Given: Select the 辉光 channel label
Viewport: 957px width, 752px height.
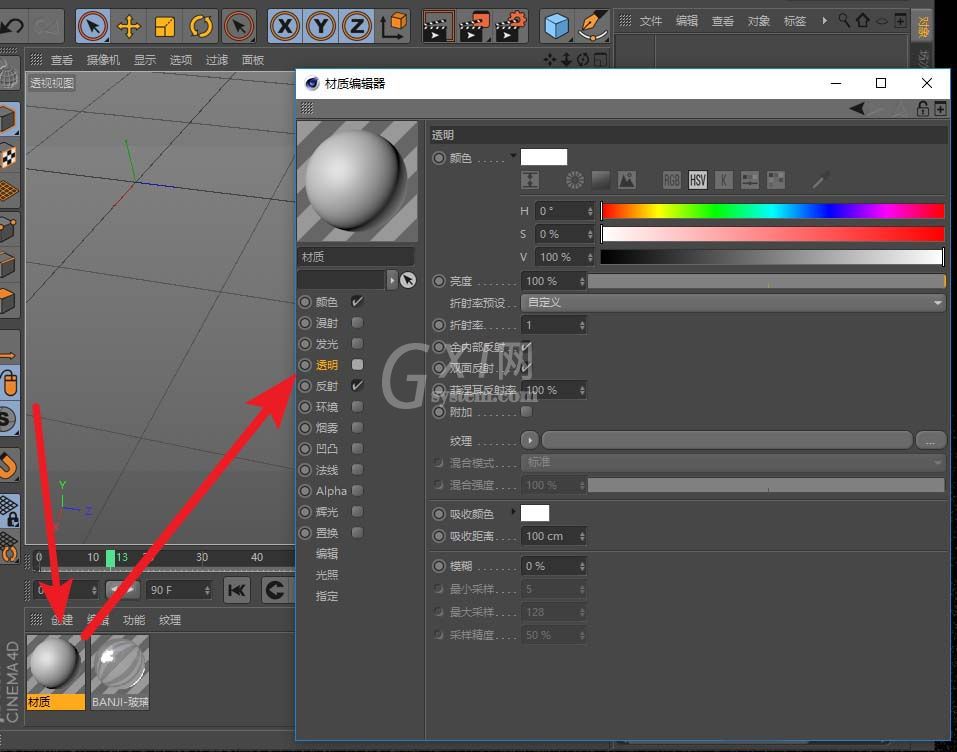Looking at the screenshot, I should [x=327, y=512].
